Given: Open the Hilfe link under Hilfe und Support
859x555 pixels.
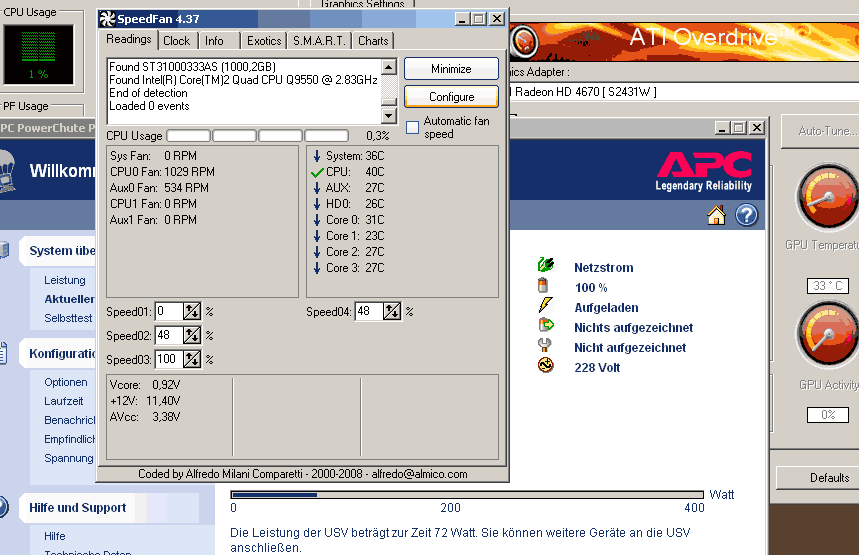Looking at the screenshot, I should [55, 536].
